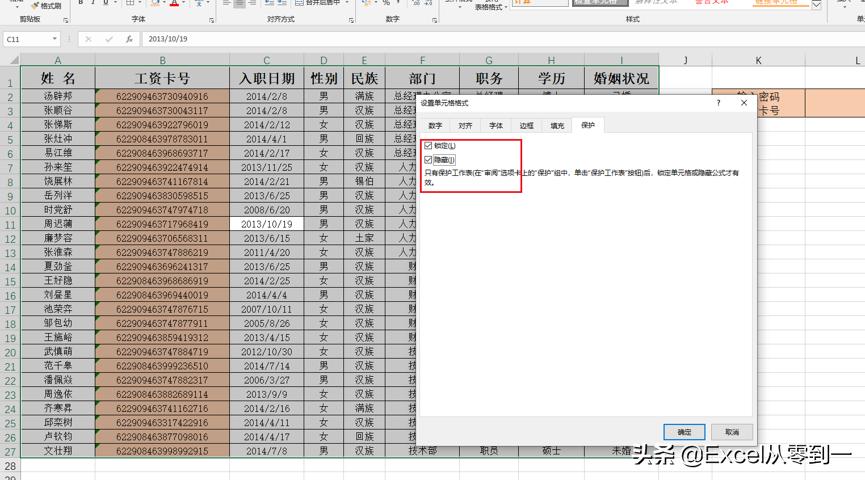865x480 pixels.
Task: Open the Name Box dropdown next to C11
Action: click(x=55, y=39)
